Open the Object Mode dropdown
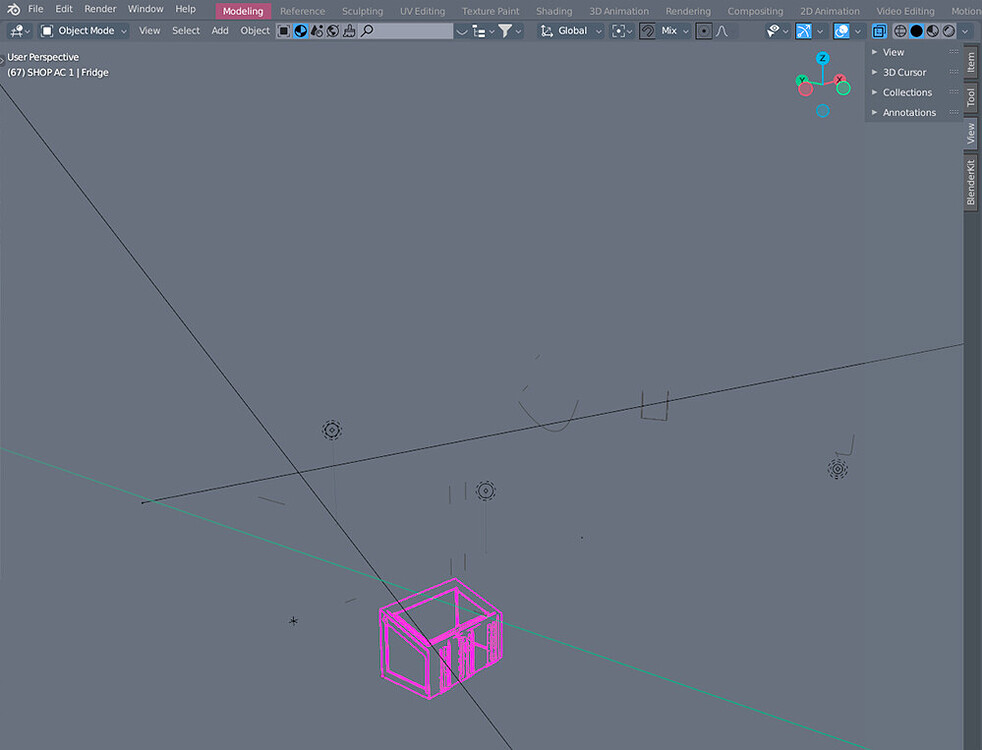Screen dimensions: 982x750 tap(83, 31)
